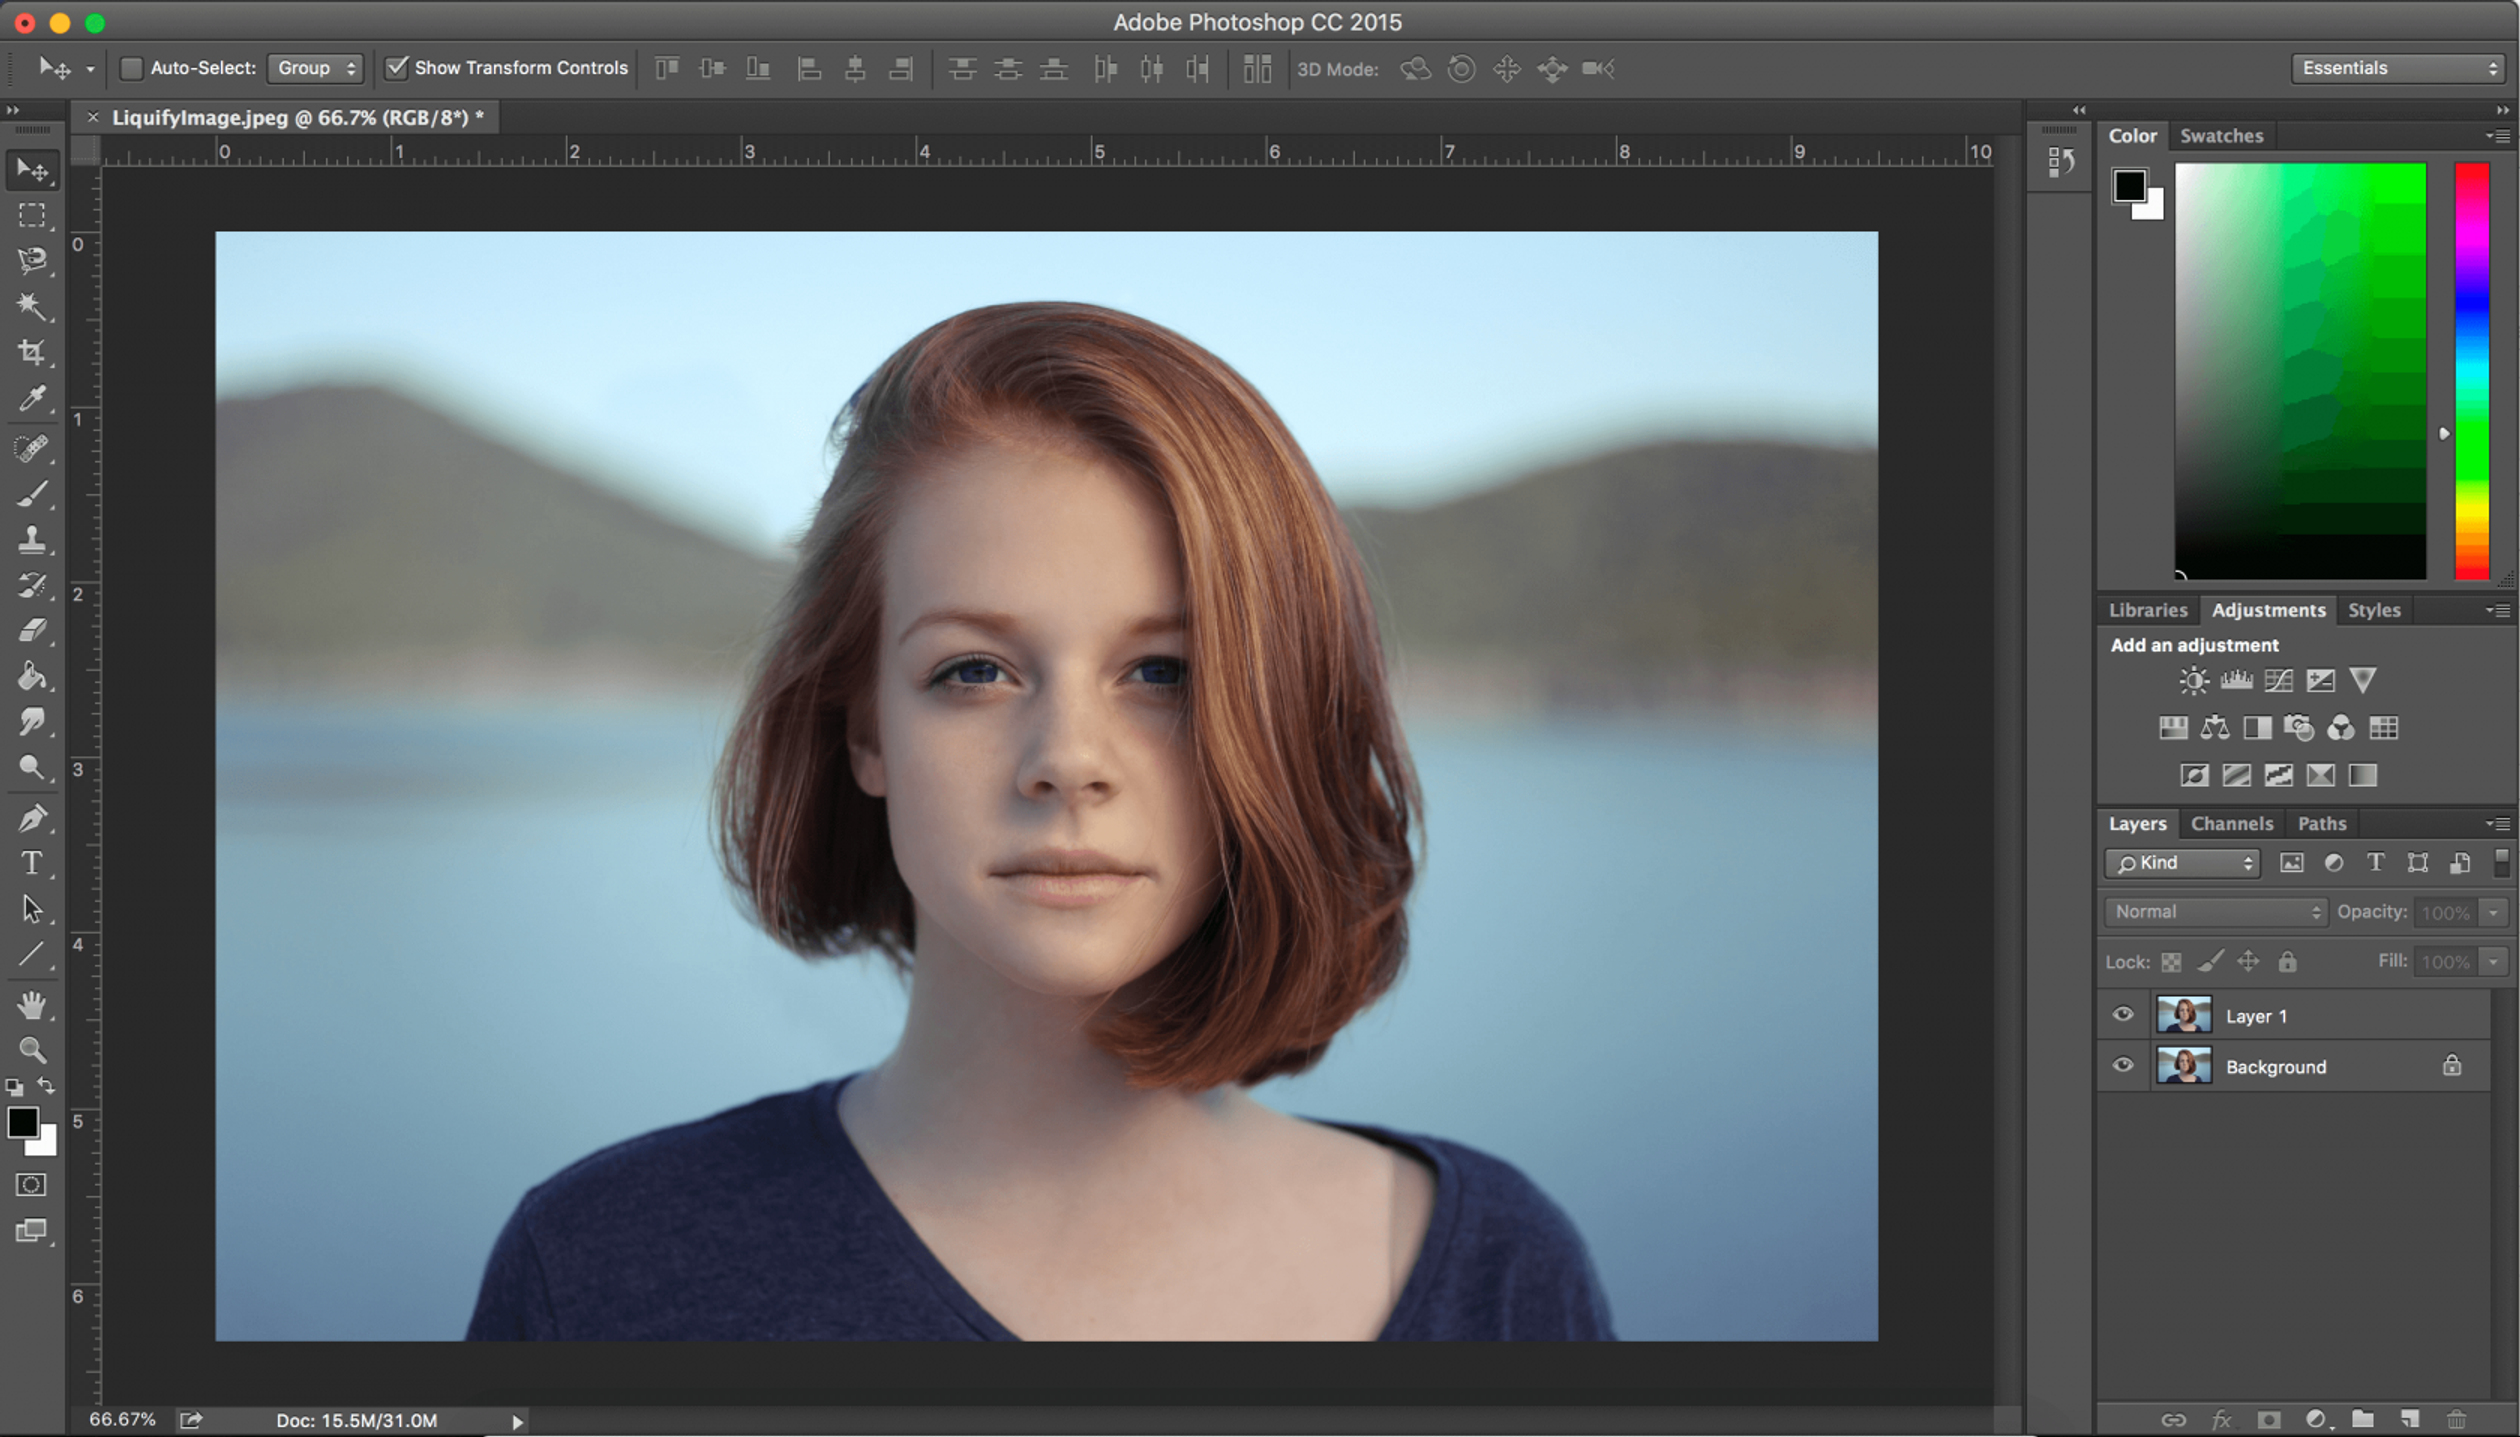
Task: Click the Adjustments tab
Action: click(2267, 608)
